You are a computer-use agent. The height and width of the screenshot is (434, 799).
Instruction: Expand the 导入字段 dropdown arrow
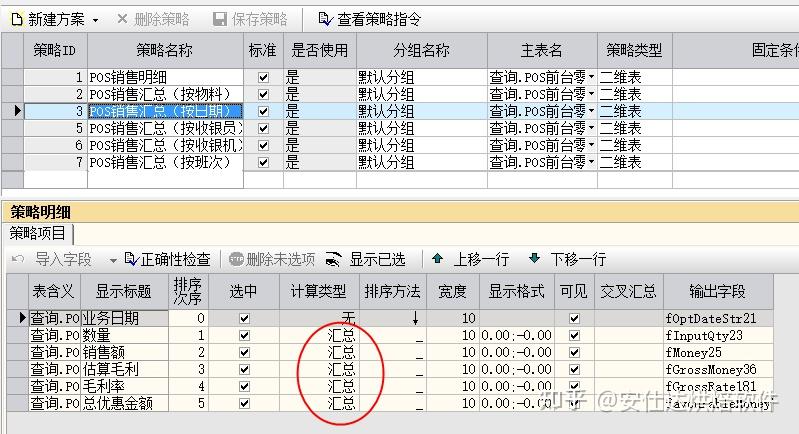[x=113, y=260]
